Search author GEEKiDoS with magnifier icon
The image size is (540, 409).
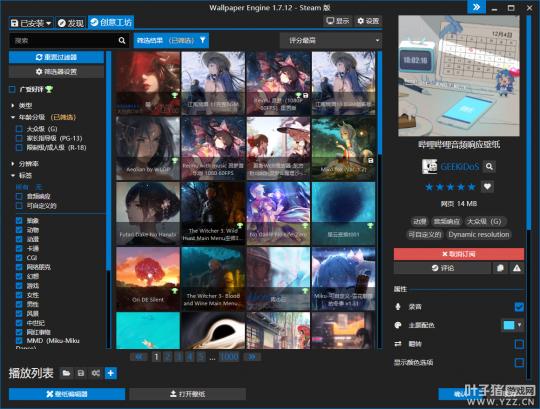coord(489,167)
